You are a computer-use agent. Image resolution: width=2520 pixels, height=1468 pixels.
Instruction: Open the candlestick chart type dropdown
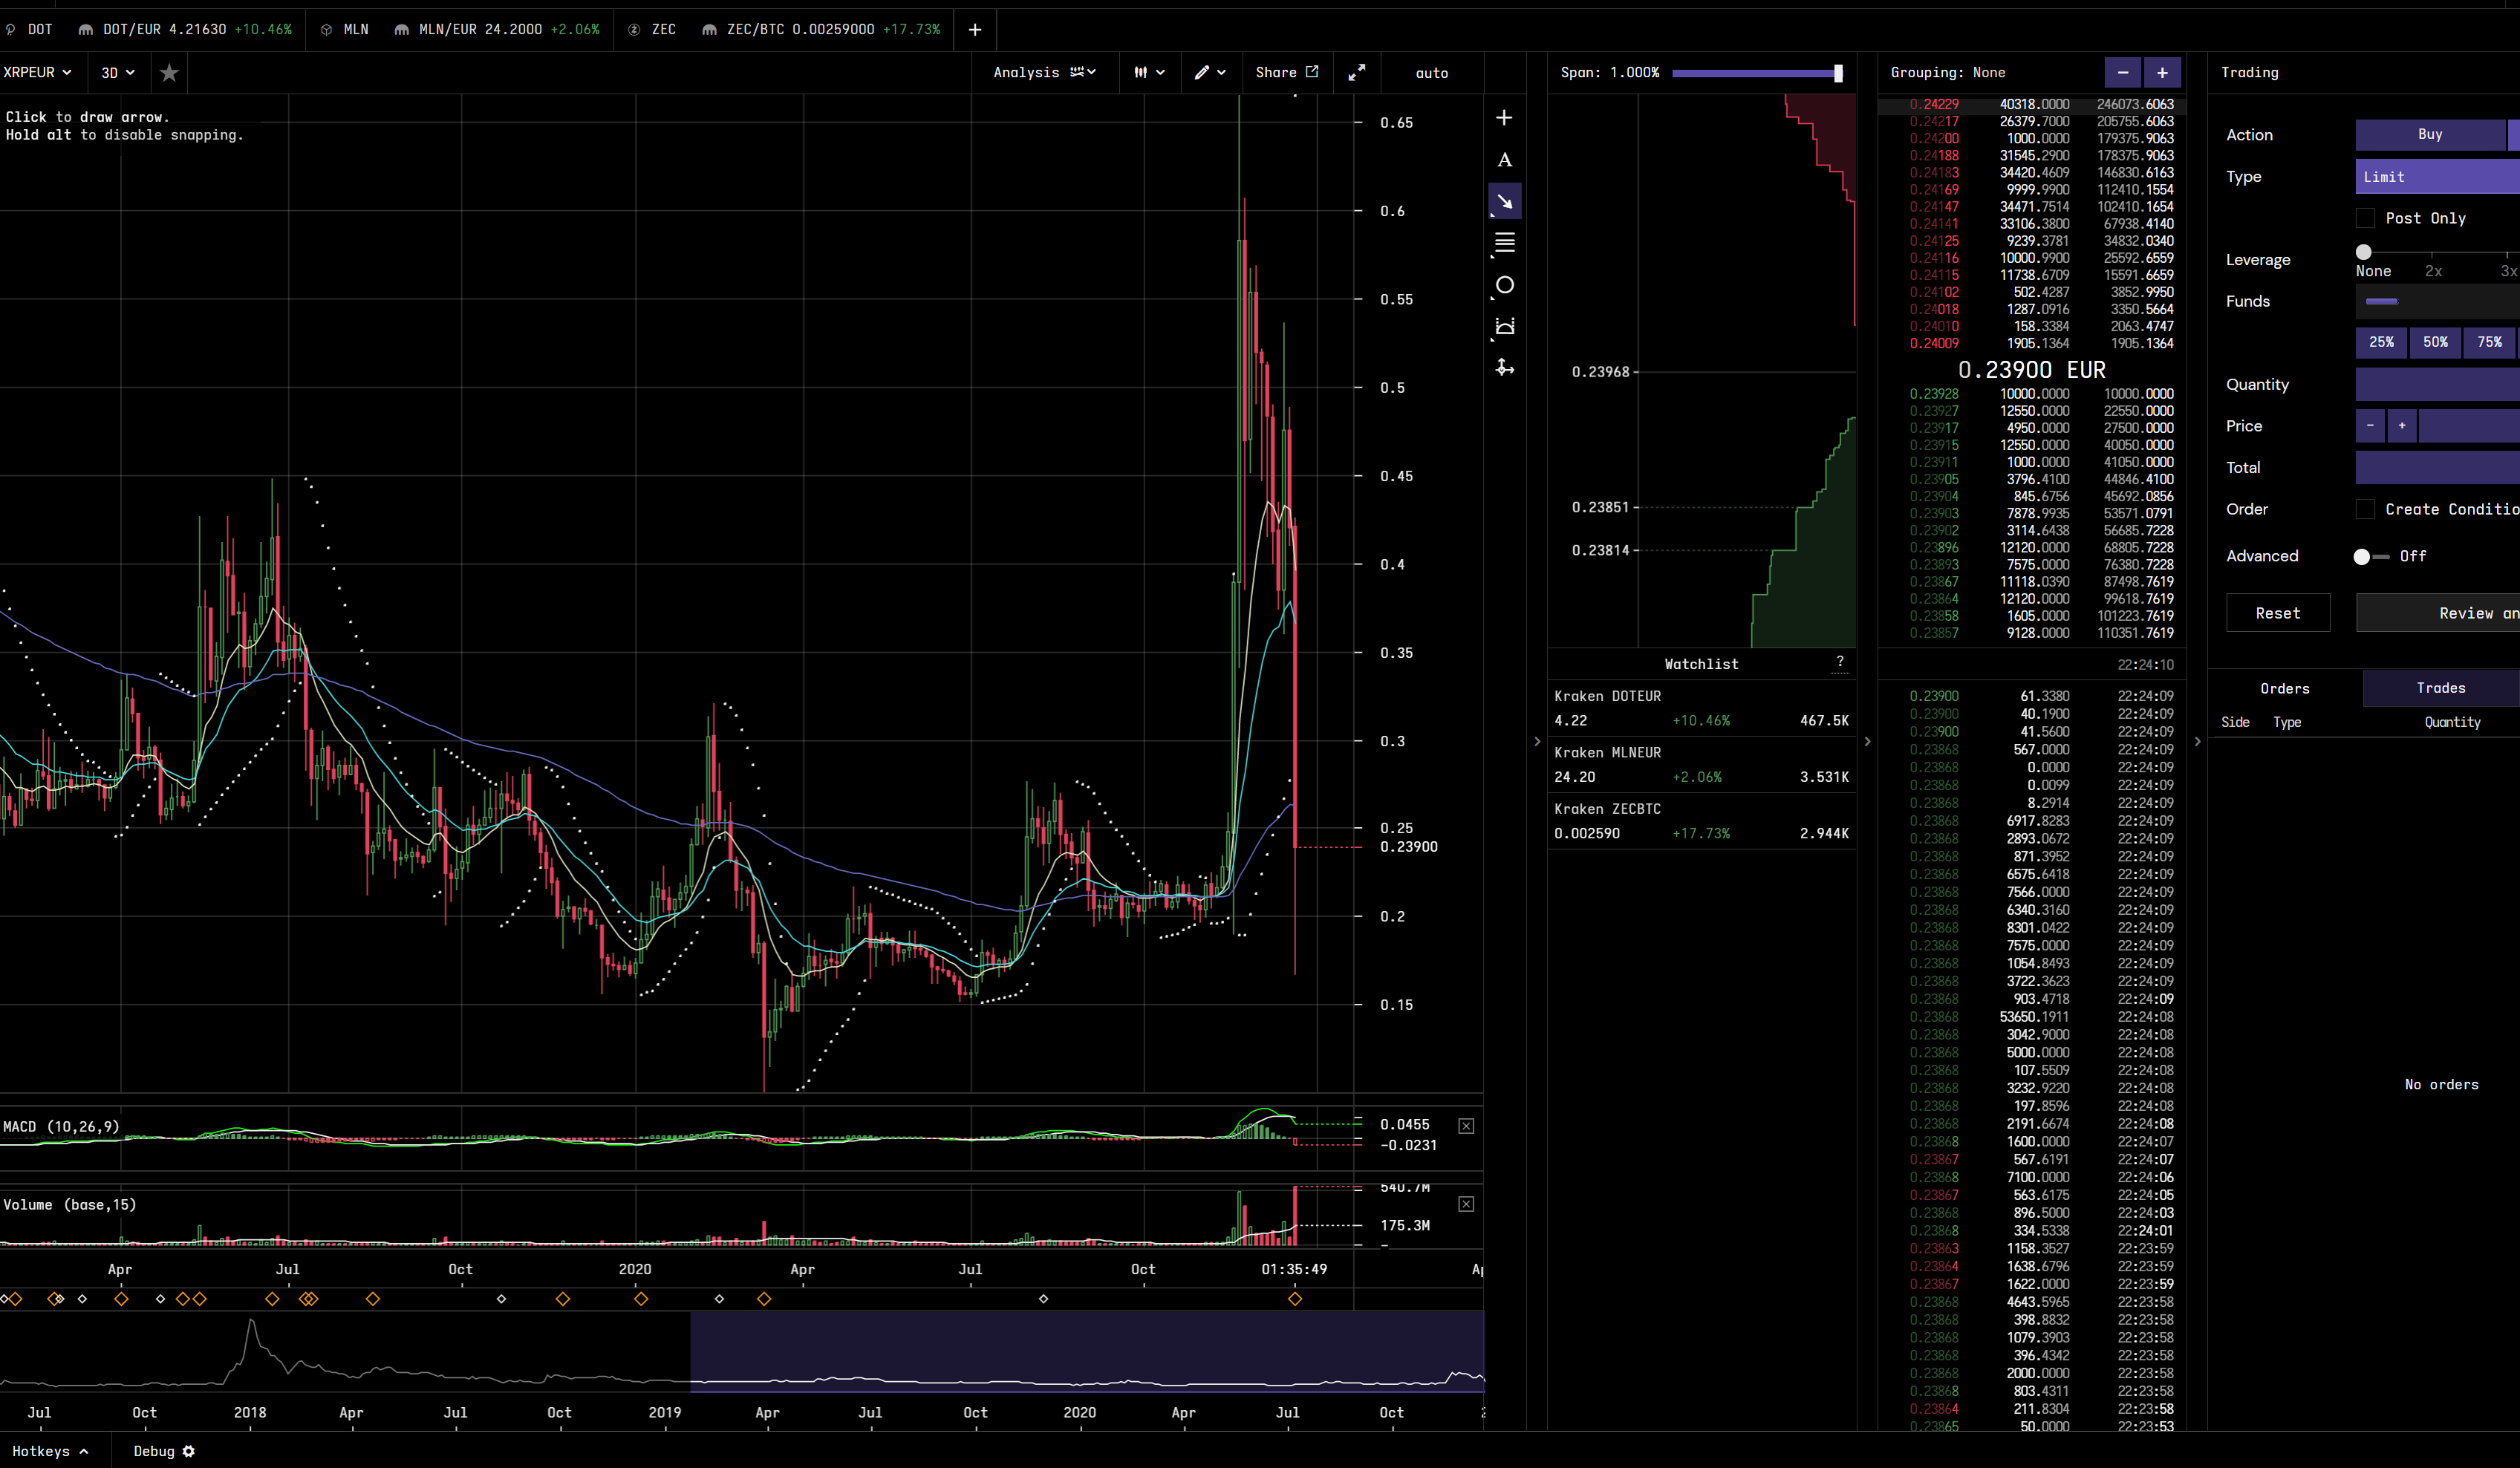1149,72
